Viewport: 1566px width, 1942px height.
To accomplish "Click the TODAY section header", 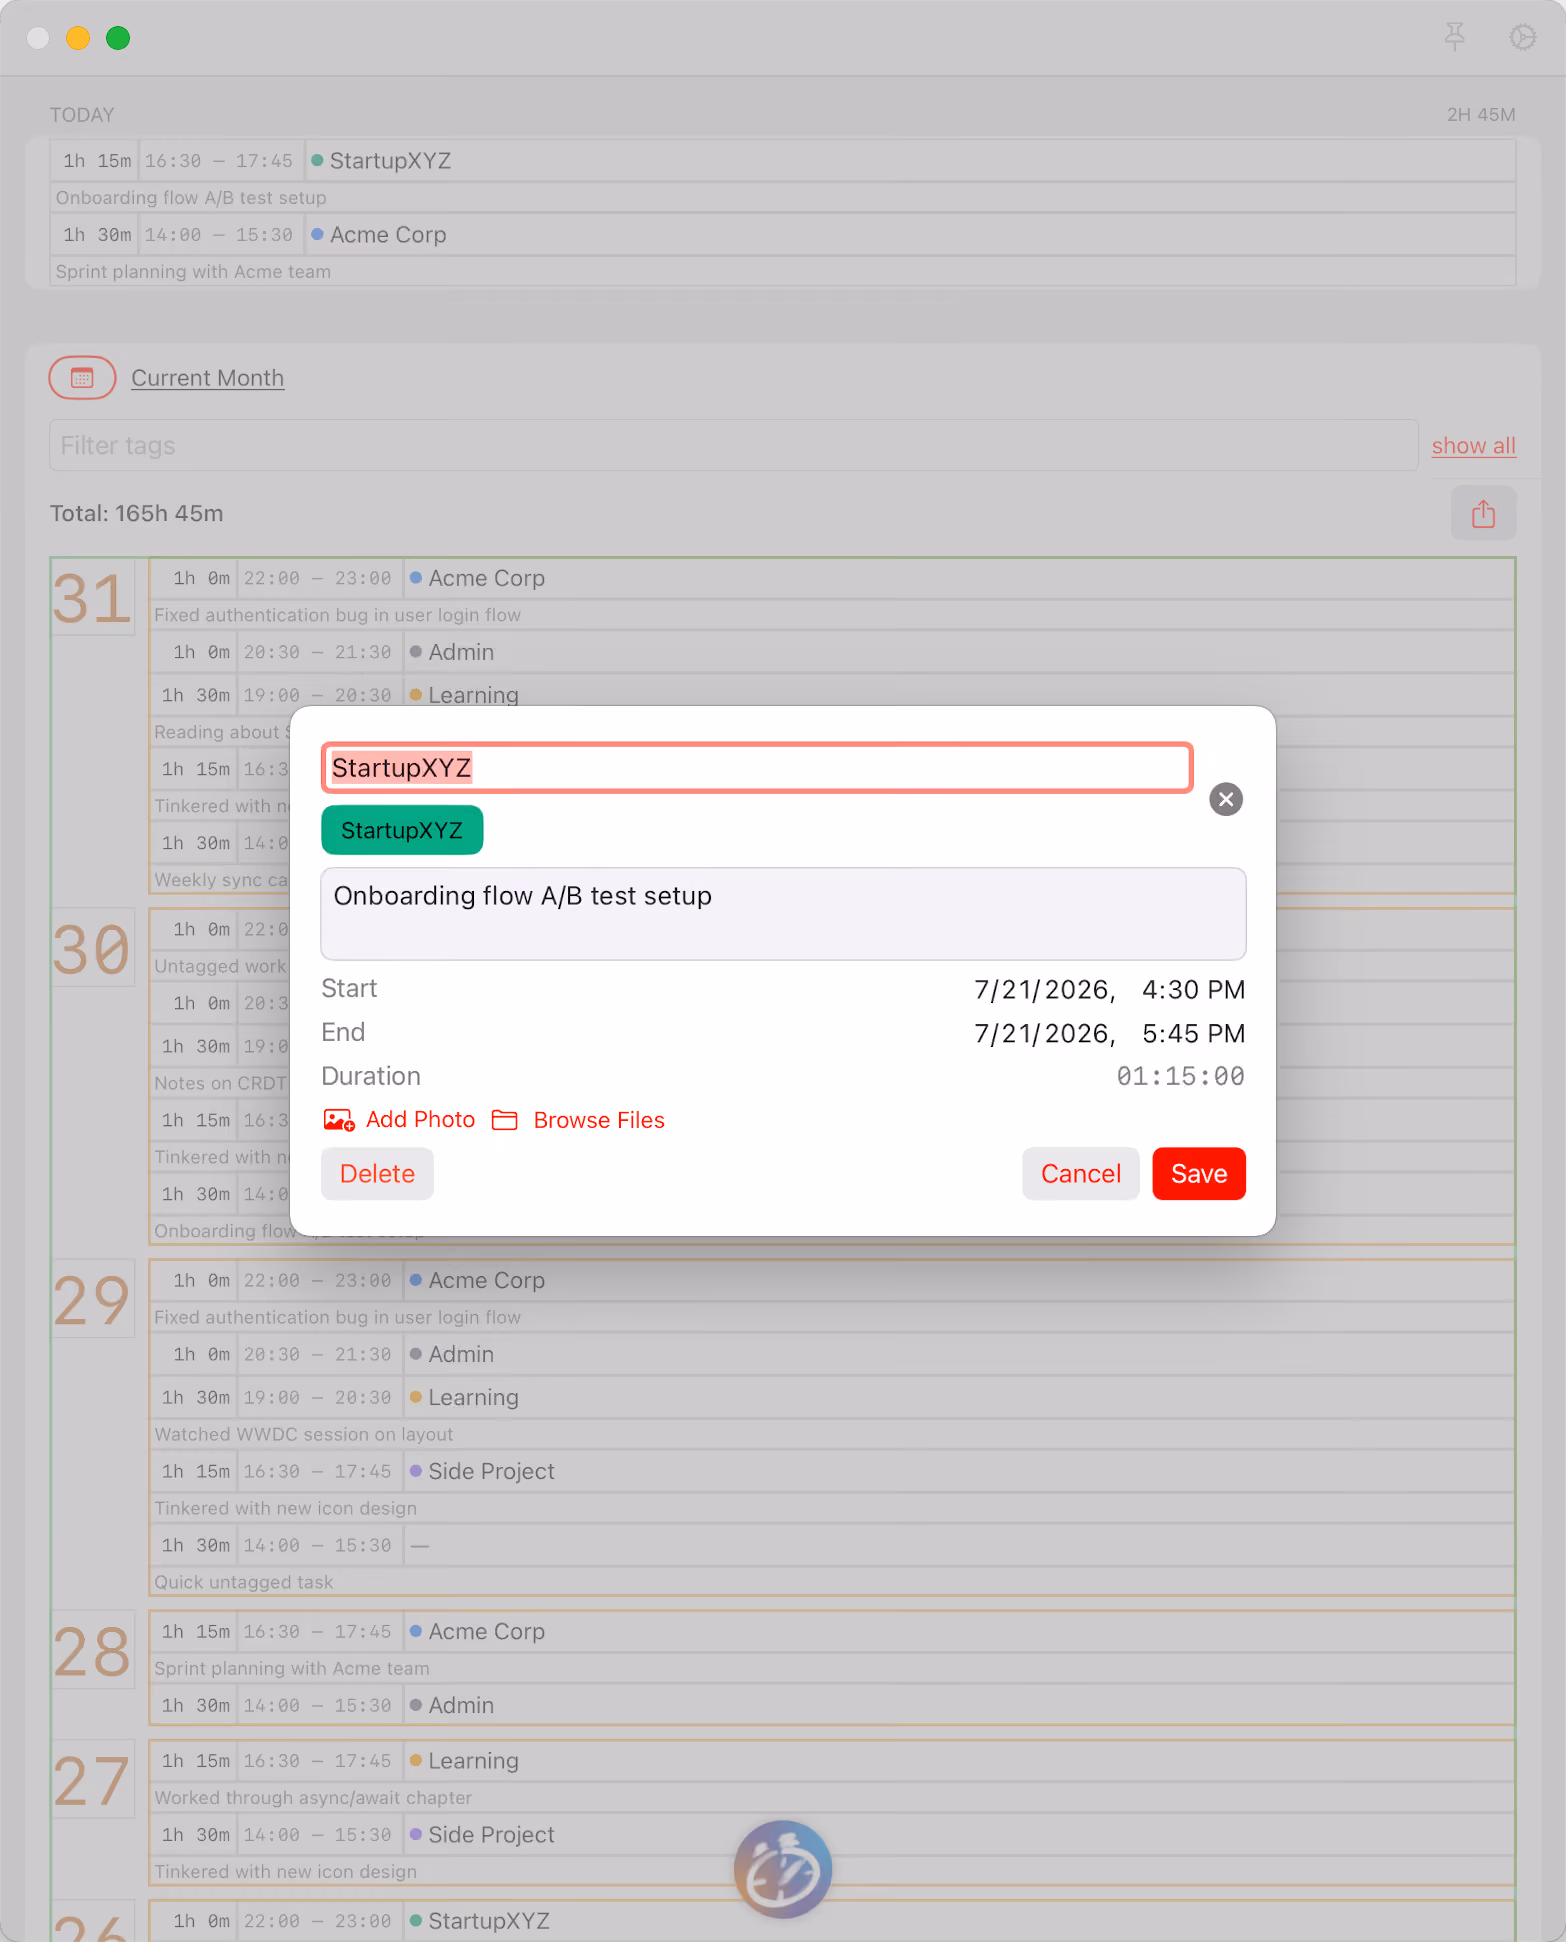I will click(82, 115).
